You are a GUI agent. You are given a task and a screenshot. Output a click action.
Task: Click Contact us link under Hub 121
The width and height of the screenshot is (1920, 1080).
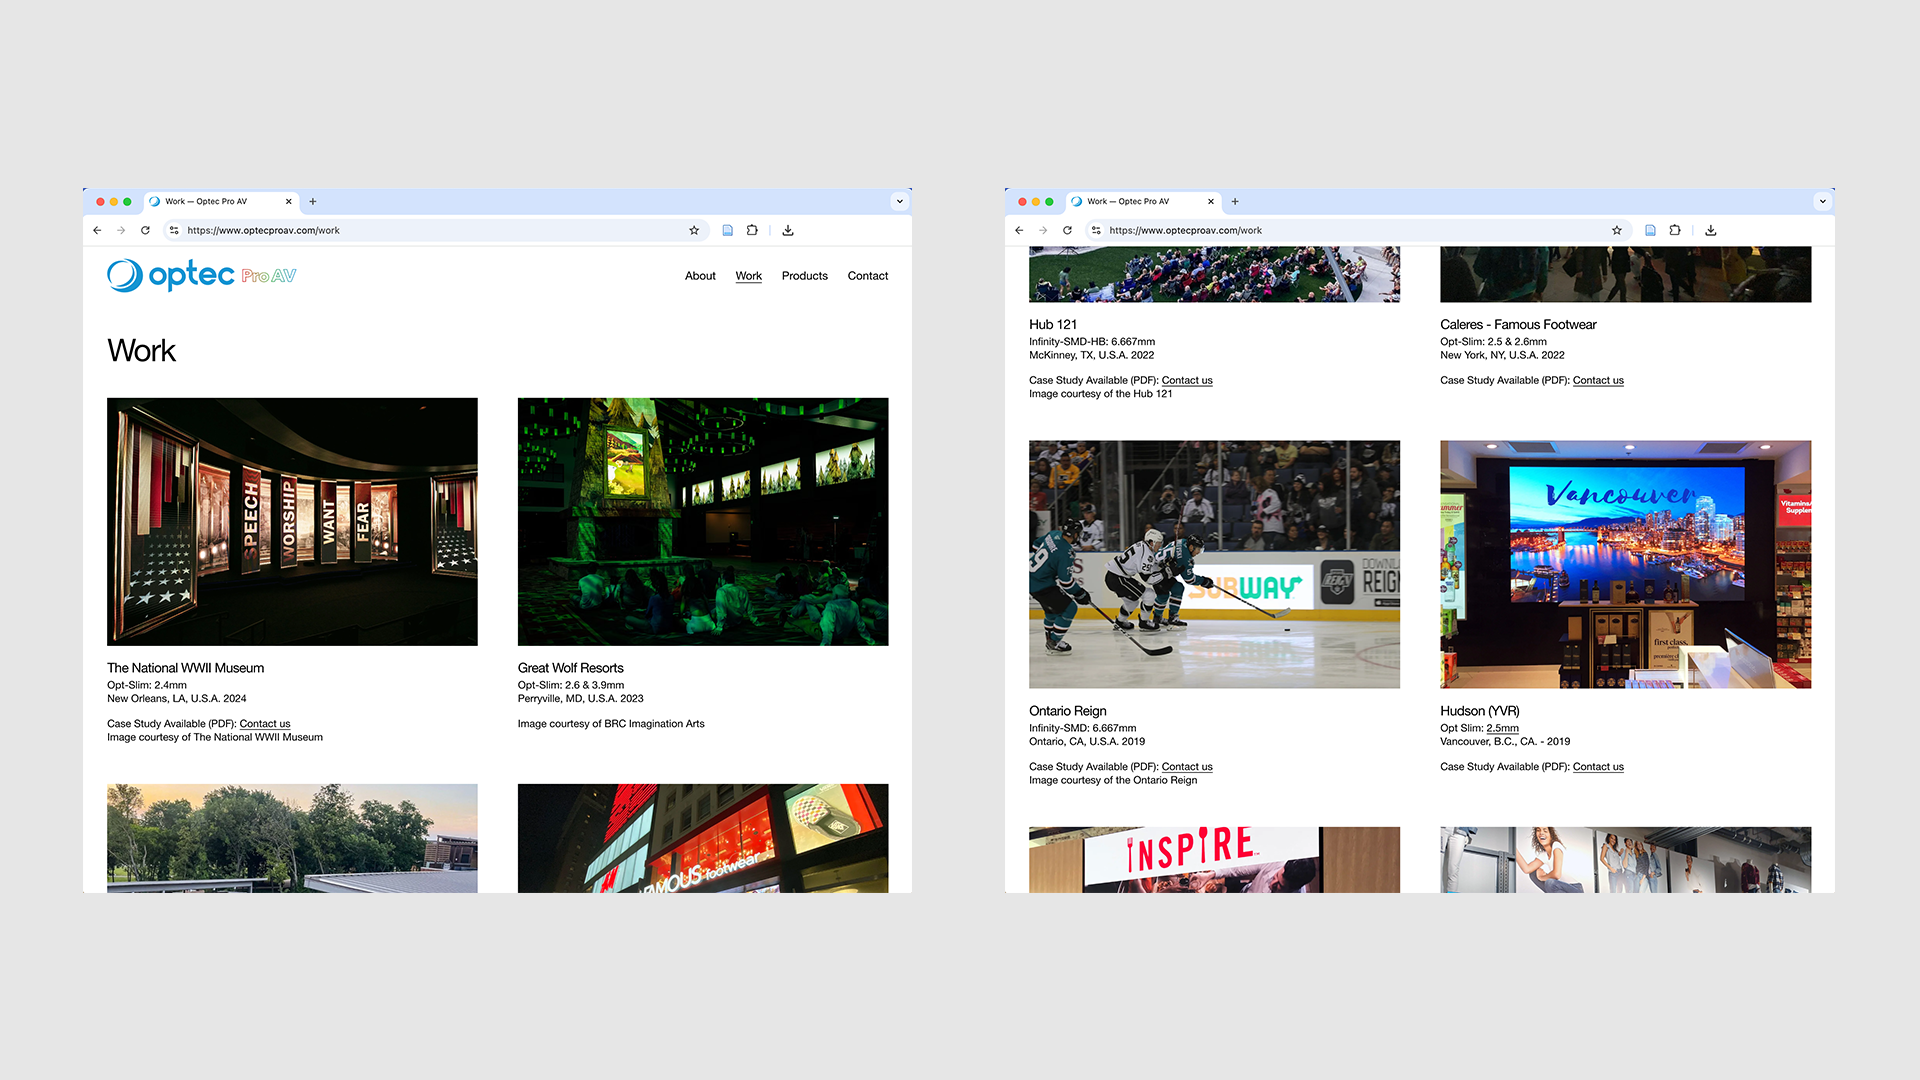(x=1187, y=381)
